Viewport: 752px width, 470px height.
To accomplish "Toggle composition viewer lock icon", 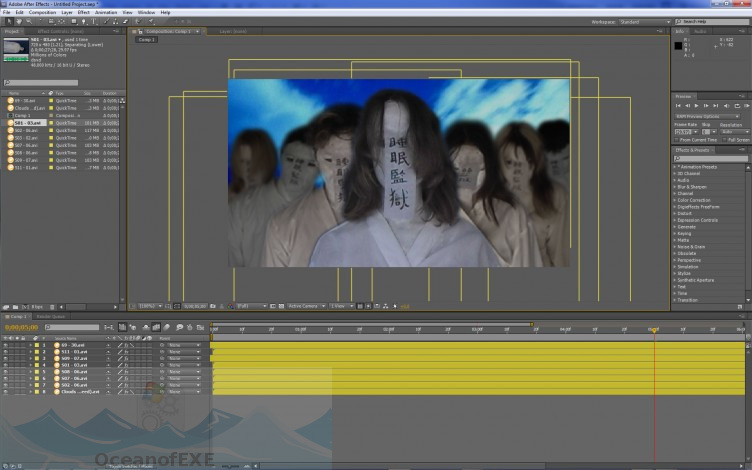I will pyautogui.click(x=141, y=32).
